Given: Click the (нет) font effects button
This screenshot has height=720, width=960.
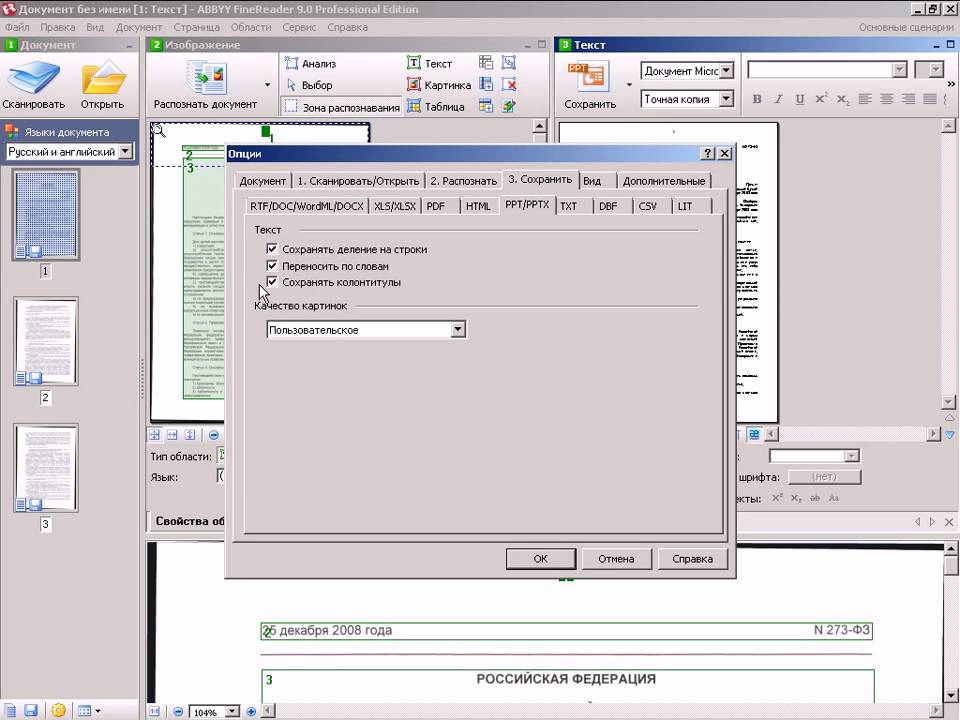Looking at the screenshot, I should pos(824,476).
